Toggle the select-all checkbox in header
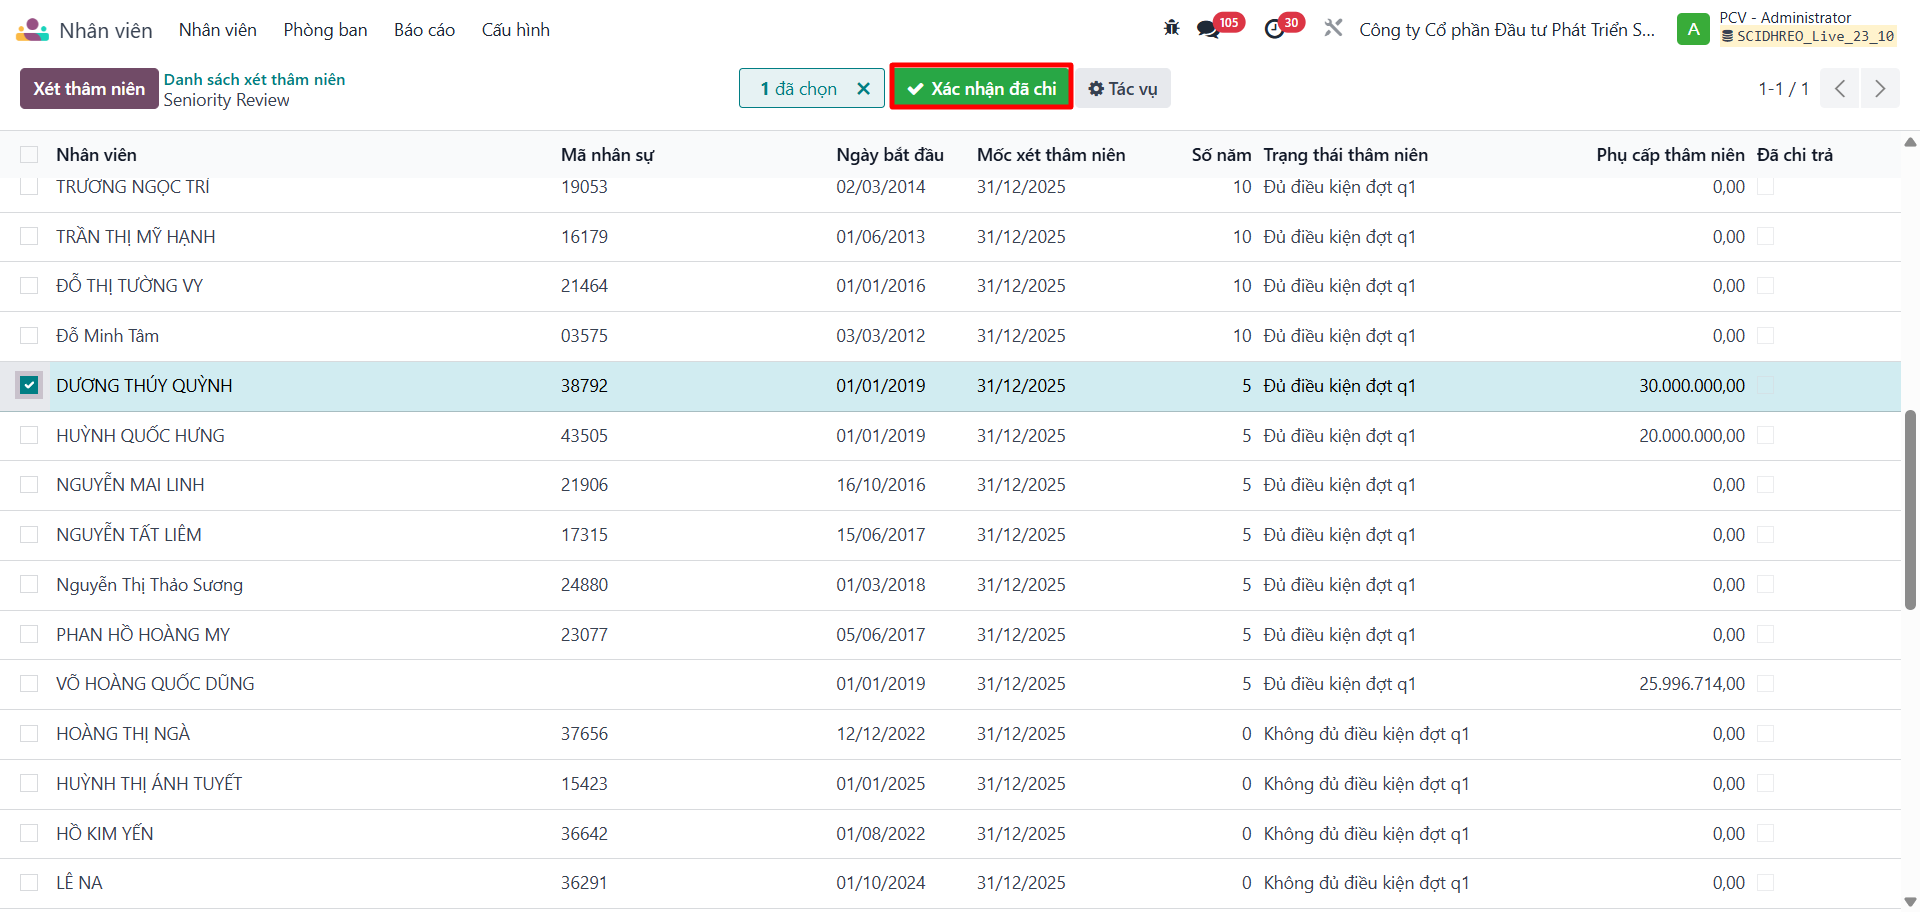Image resolution: width=1920 pixels, height=912 pixels. coord(29,155)
